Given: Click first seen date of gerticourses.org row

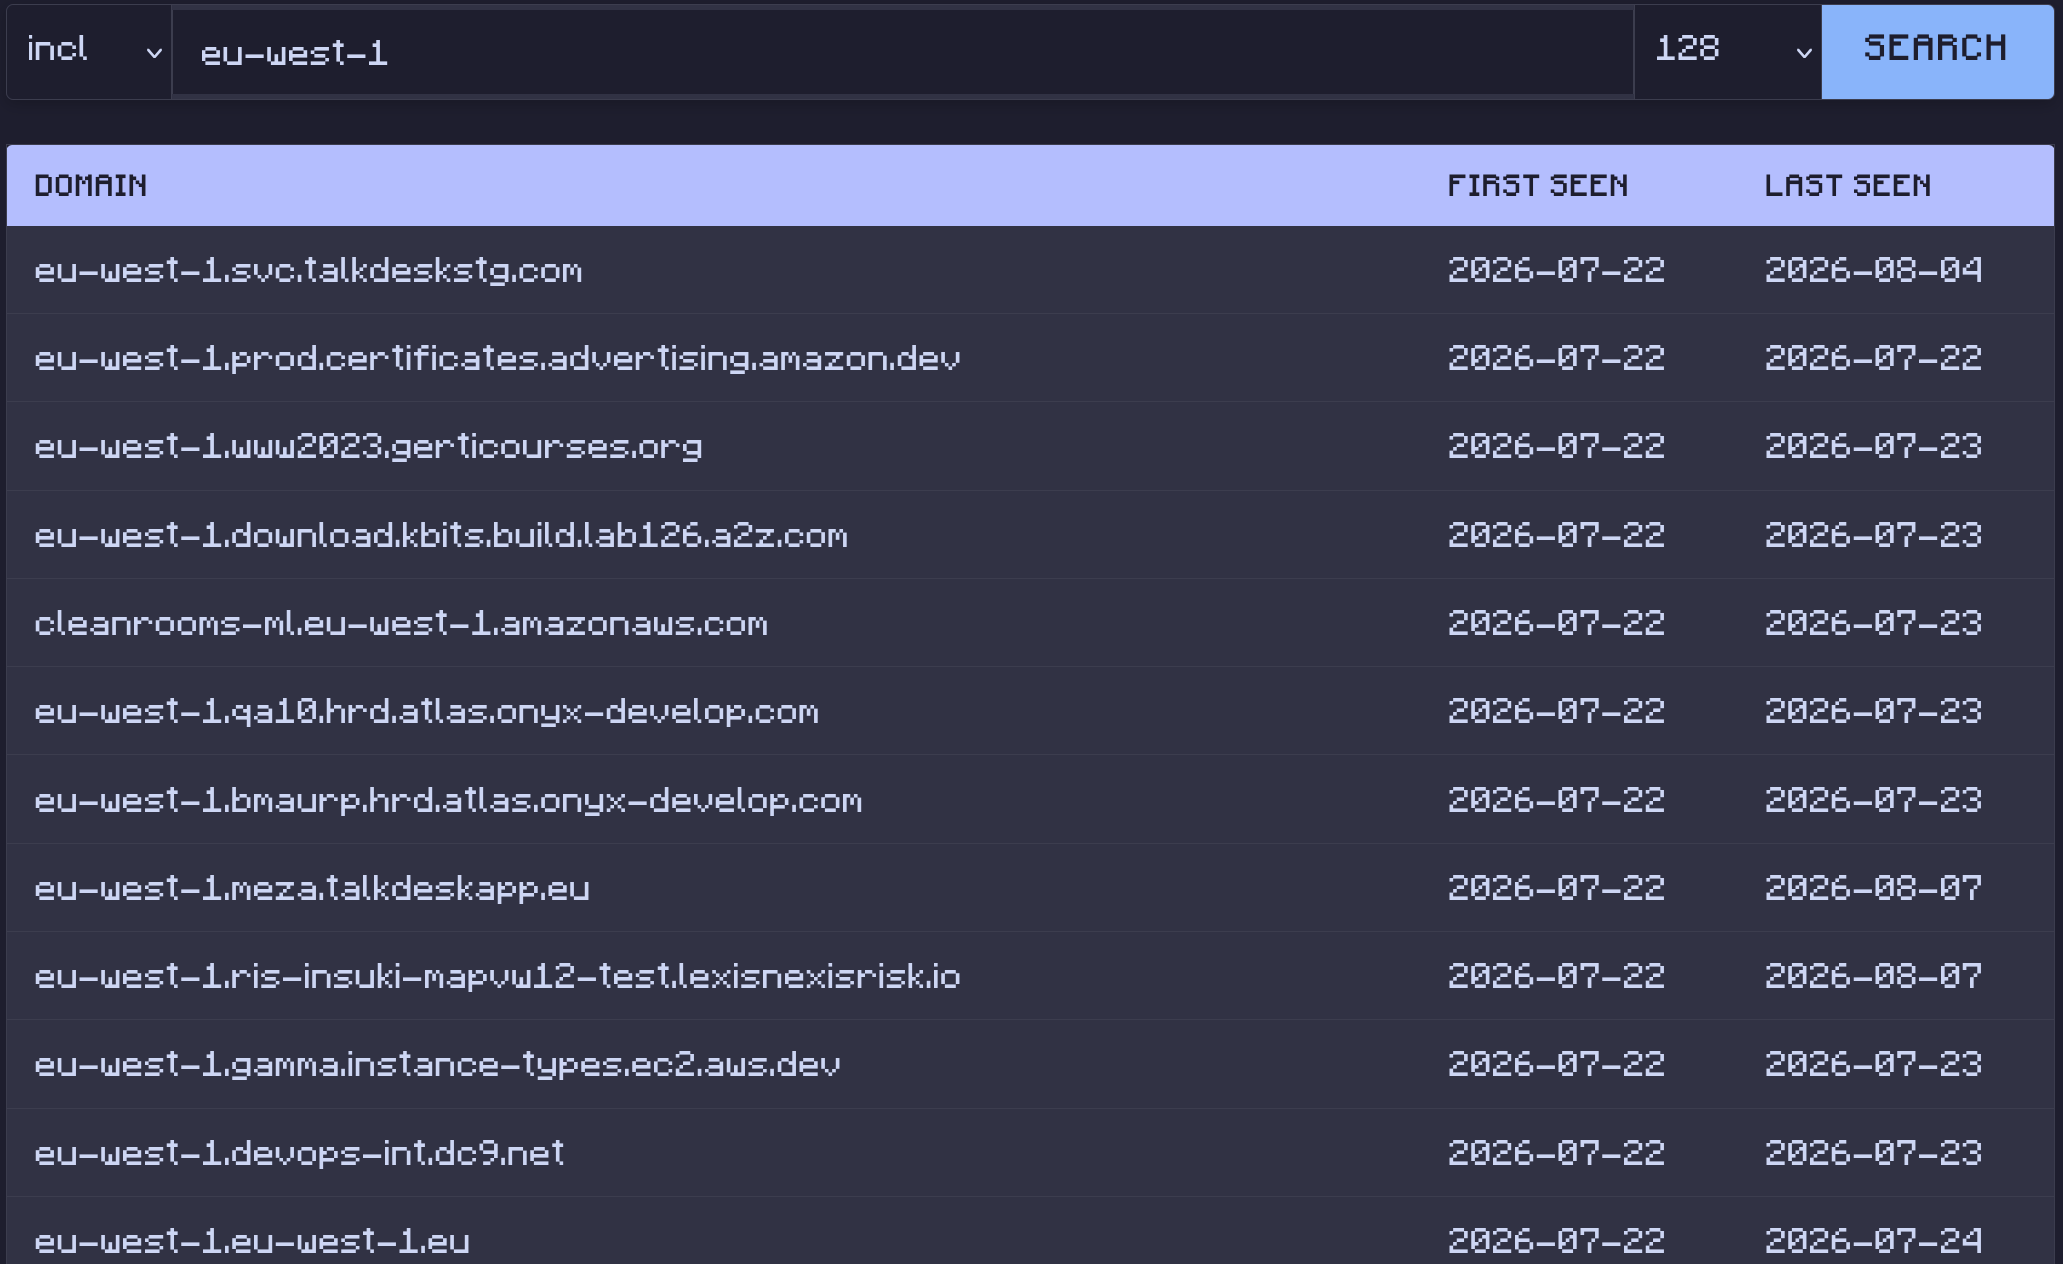Looking at the screenshot, I should click(x=1556, y=446).
